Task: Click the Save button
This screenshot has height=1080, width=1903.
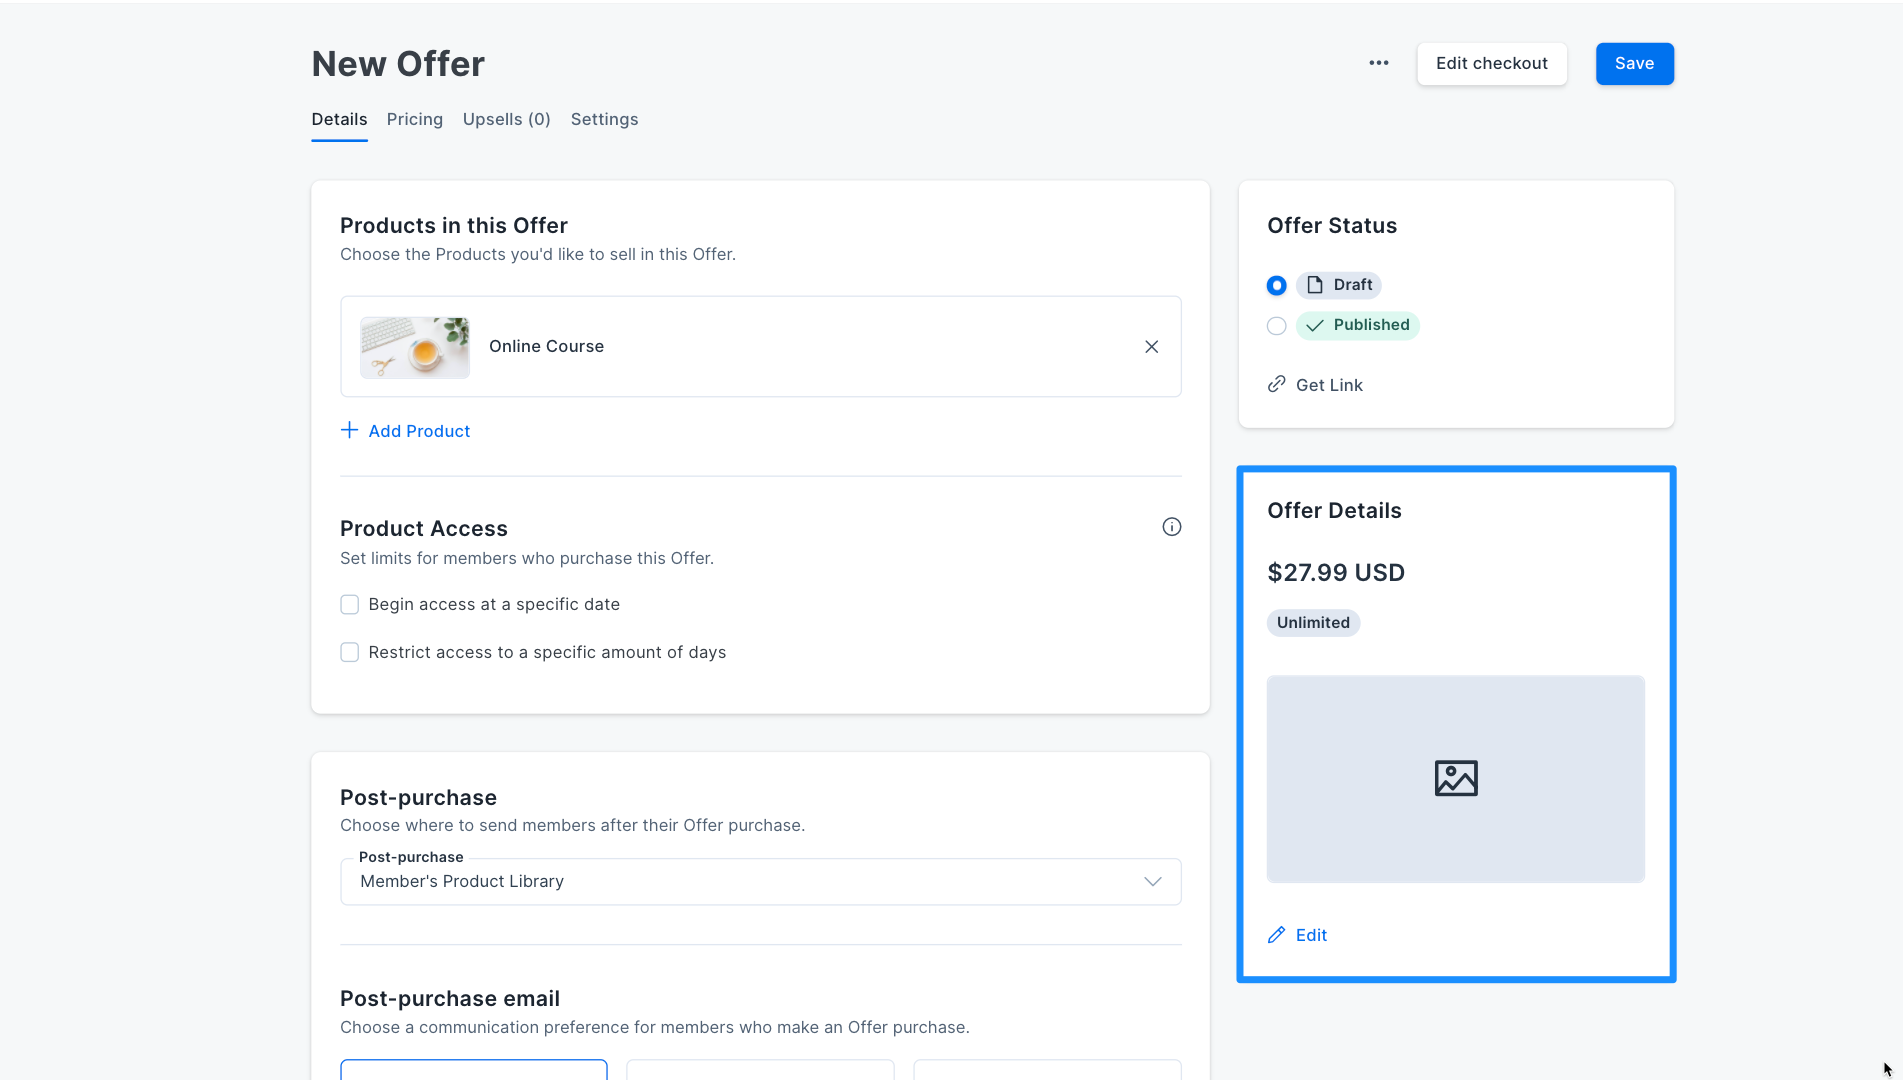Action: (1635, 64)
